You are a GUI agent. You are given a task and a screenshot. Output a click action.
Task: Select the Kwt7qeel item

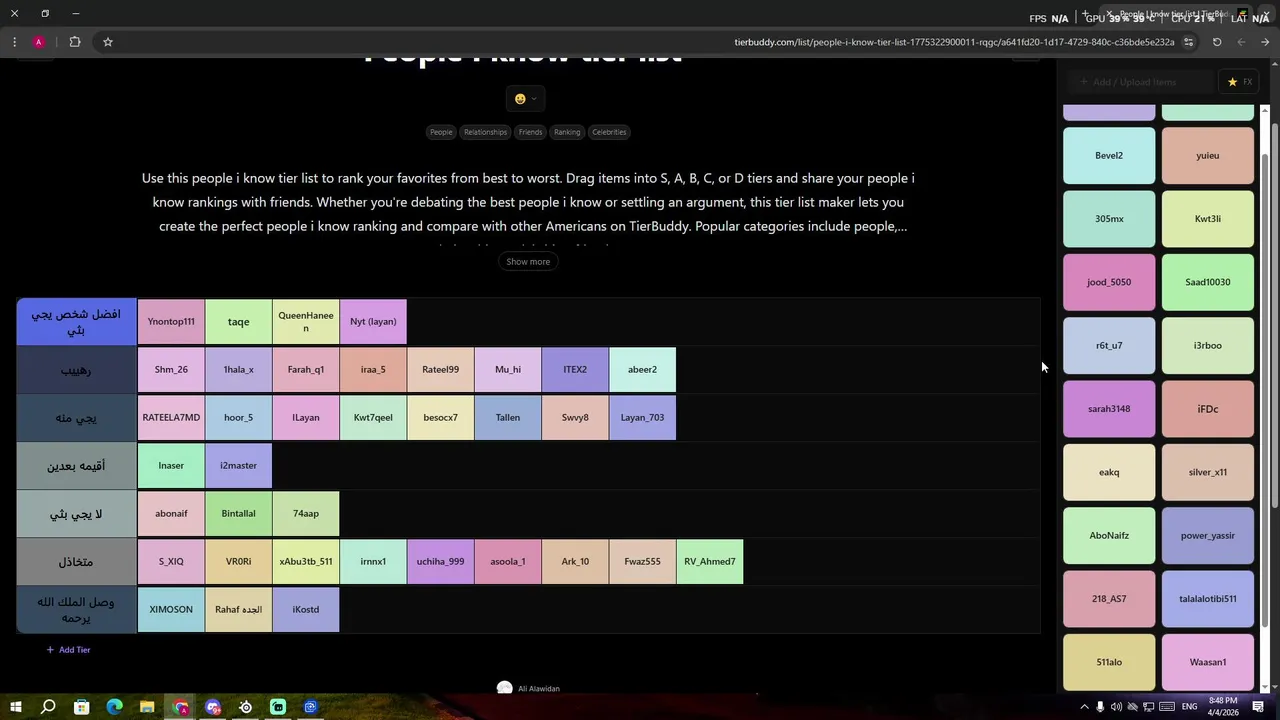point(373,418)
